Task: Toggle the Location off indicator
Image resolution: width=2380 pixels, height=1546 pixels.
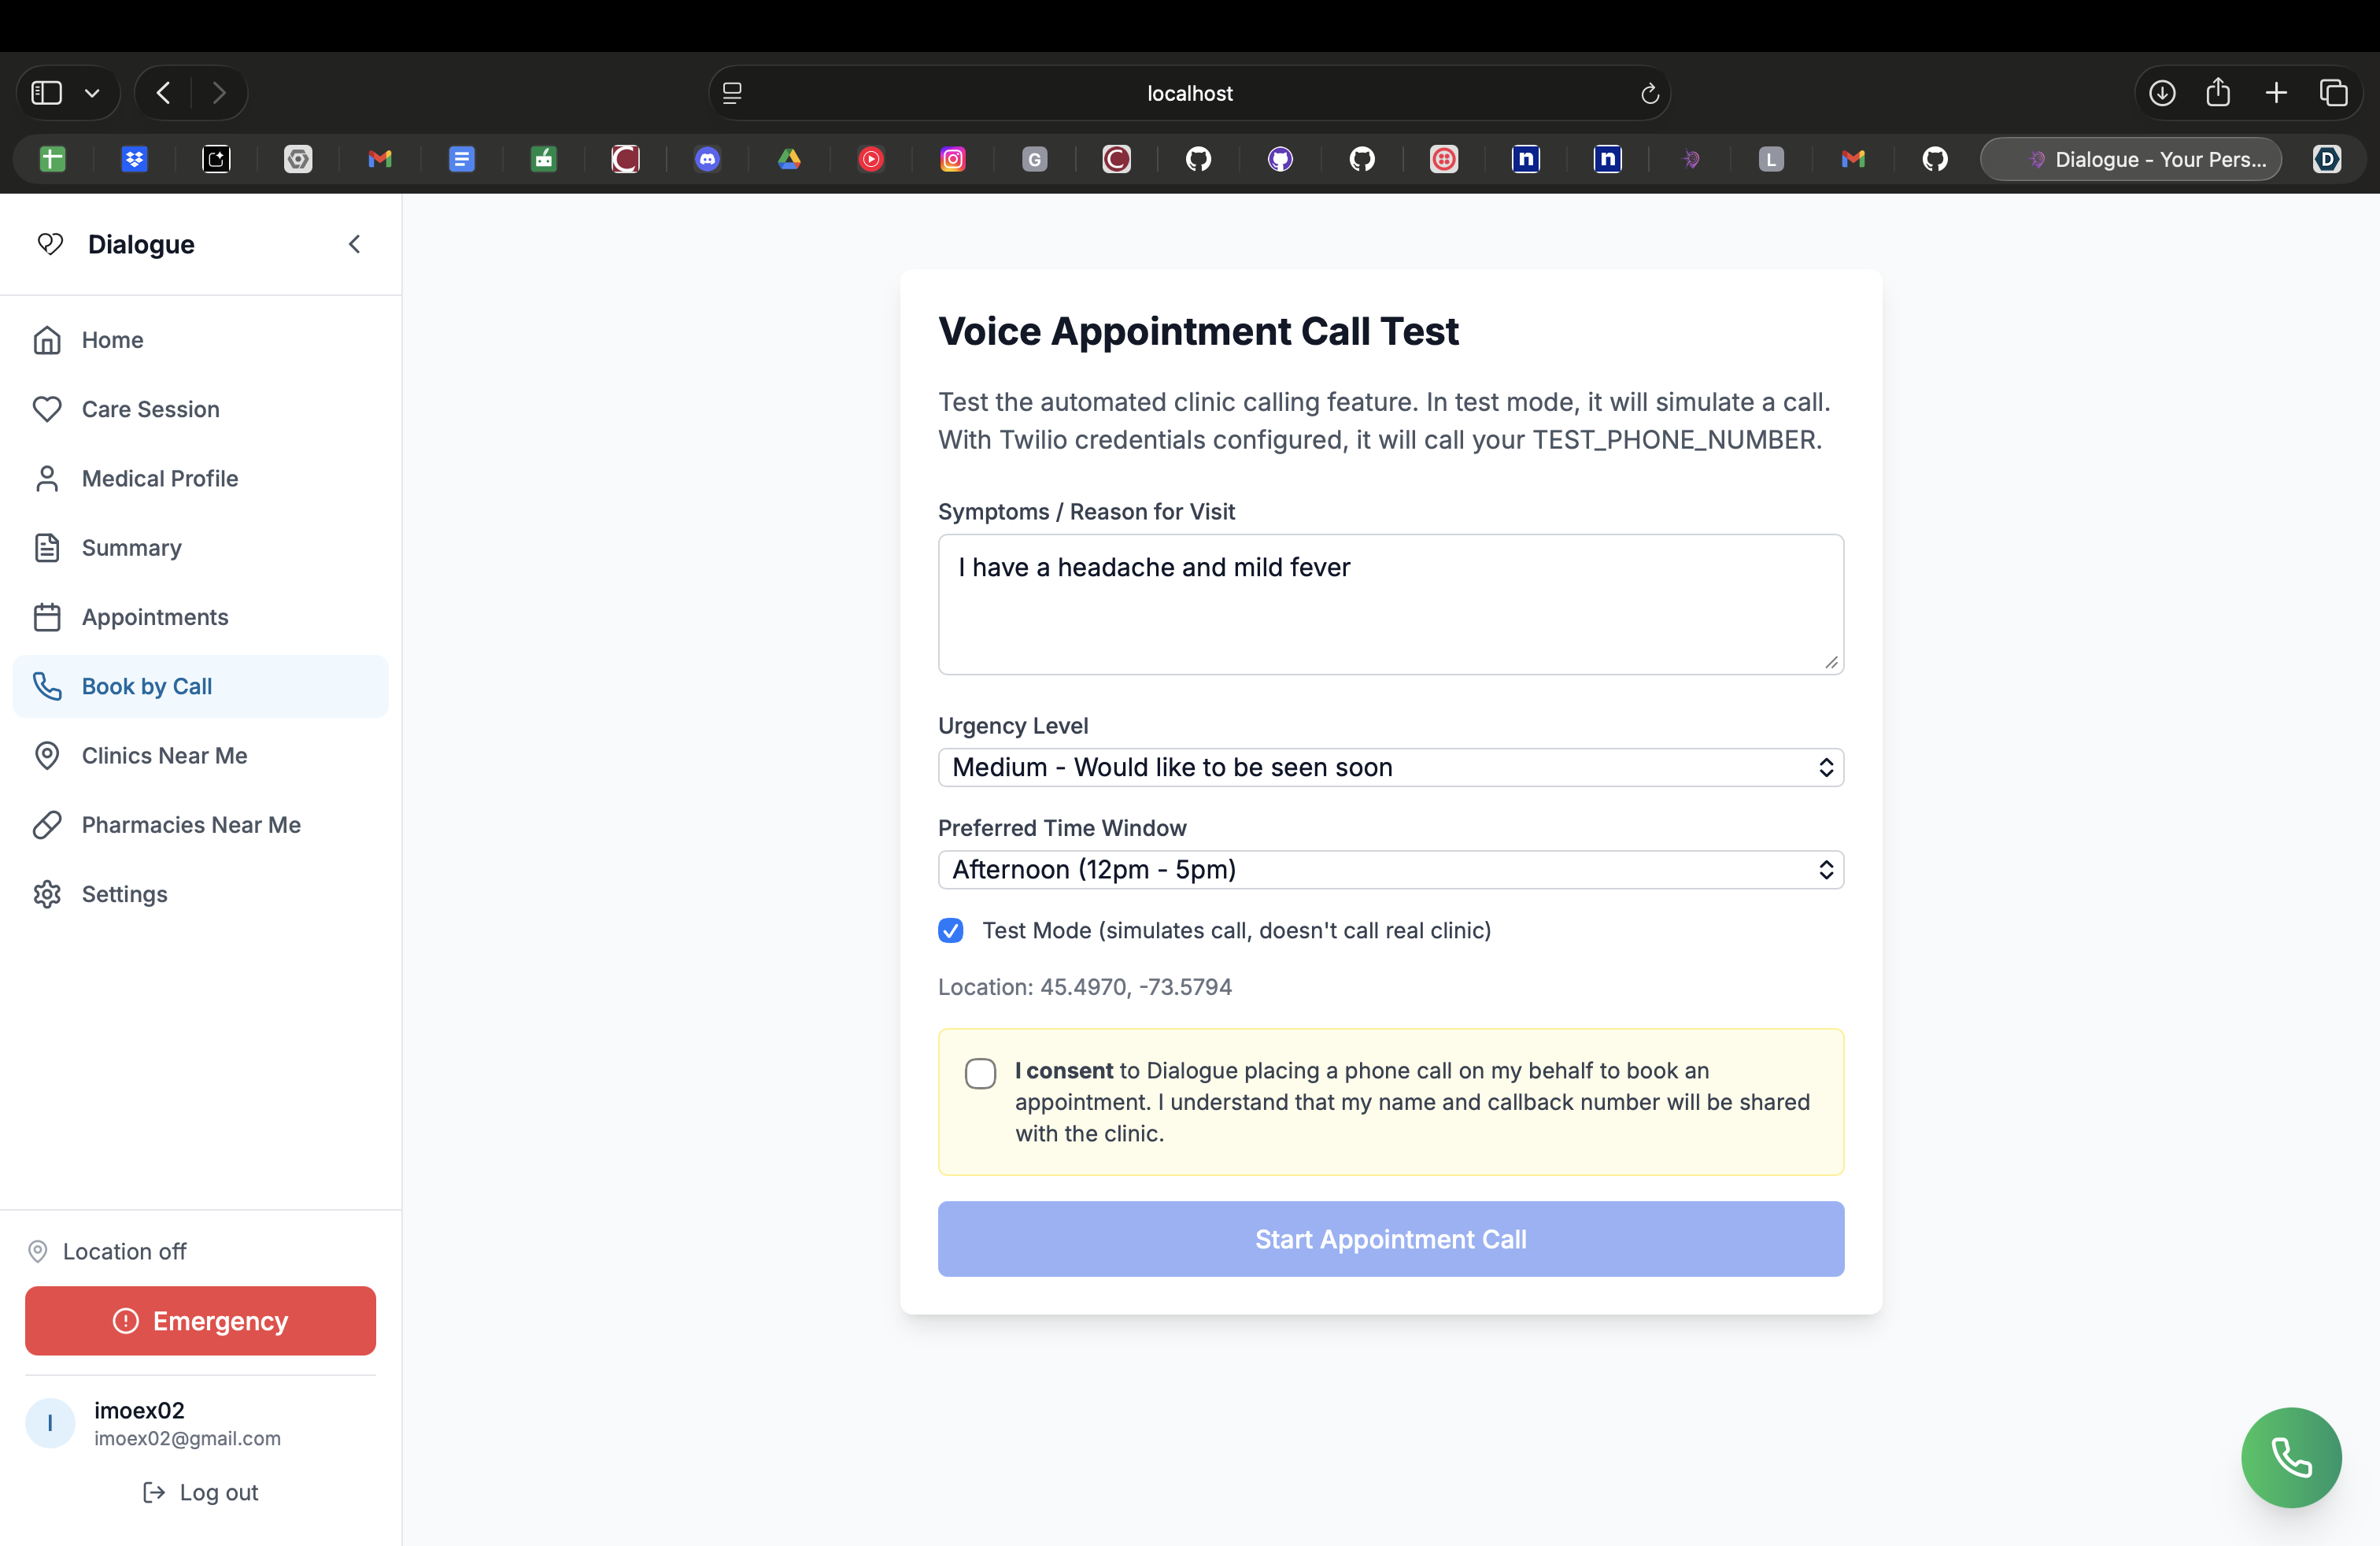Action: pyautogui.click(x=108, y=1251)
